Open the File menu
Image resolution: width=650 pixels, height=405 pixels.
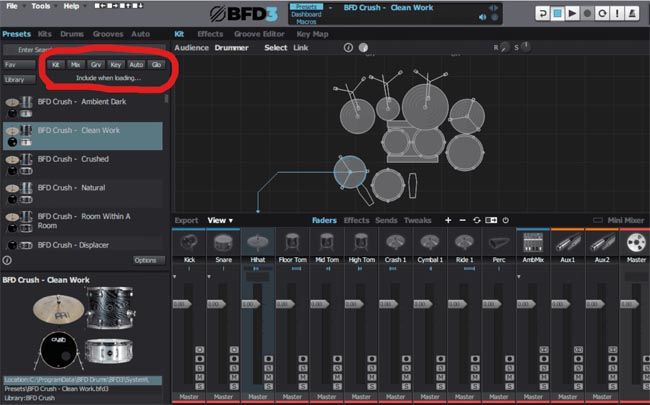[x=12, y=6]
